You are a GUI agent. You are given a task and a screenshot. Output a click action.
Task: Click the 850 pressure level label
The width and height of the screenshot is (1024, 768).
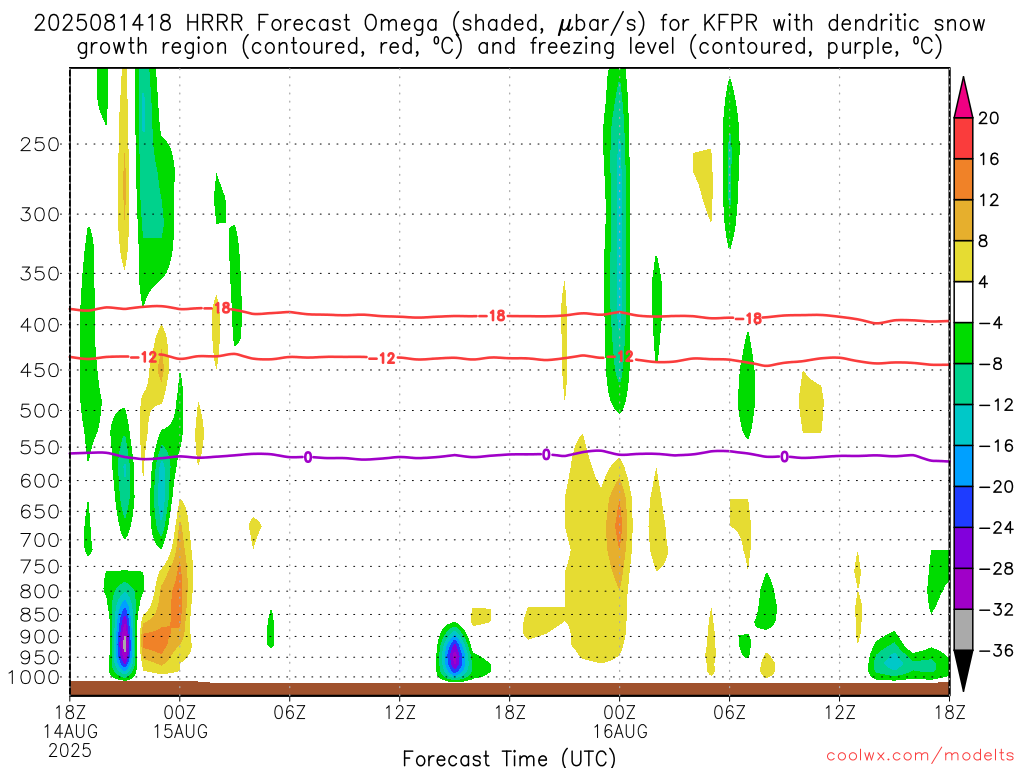pos(40,615)
